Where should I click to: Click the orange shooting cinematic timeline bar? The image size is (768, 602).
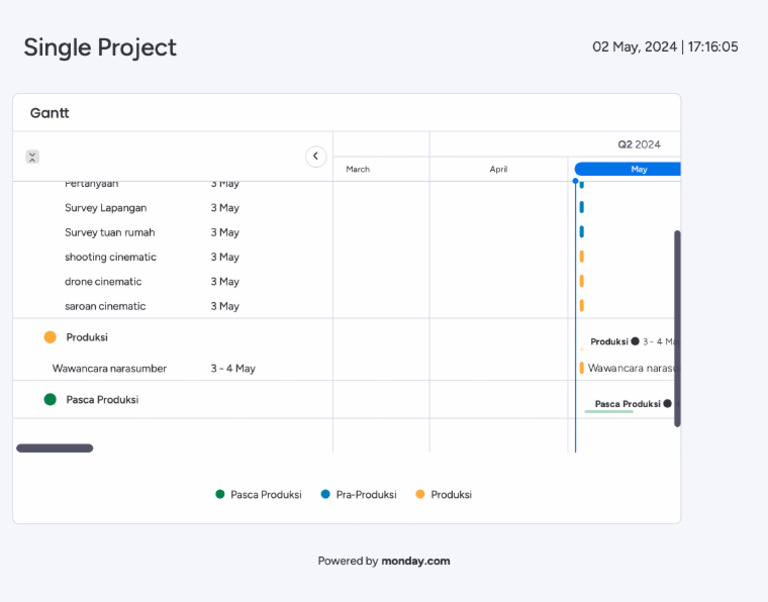pos(582,256)
